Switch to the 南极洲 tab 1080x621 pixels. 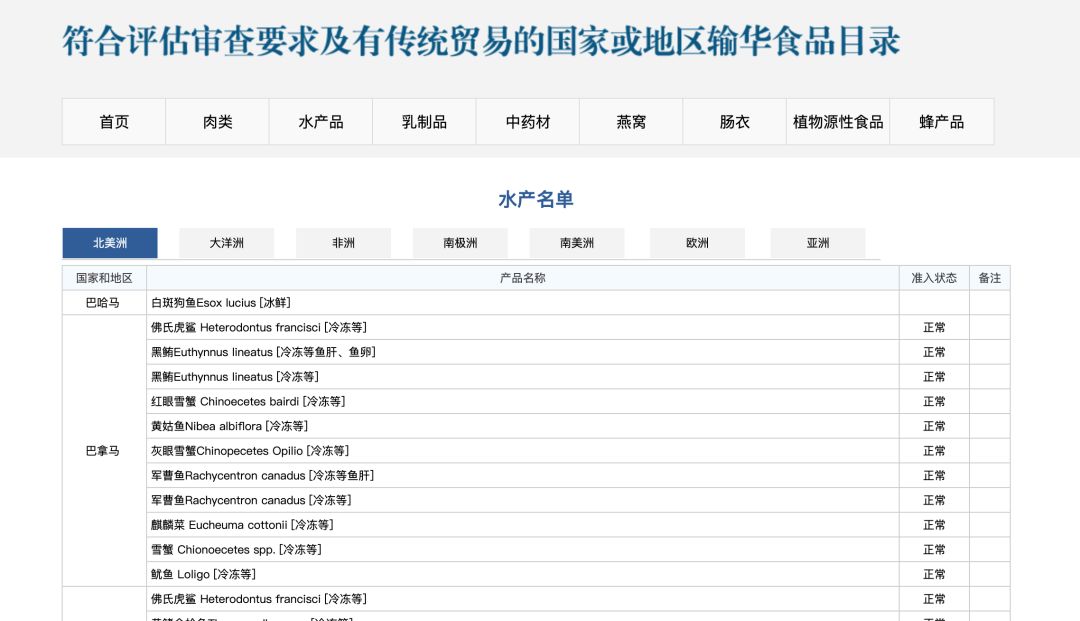(x=460, y=243)
